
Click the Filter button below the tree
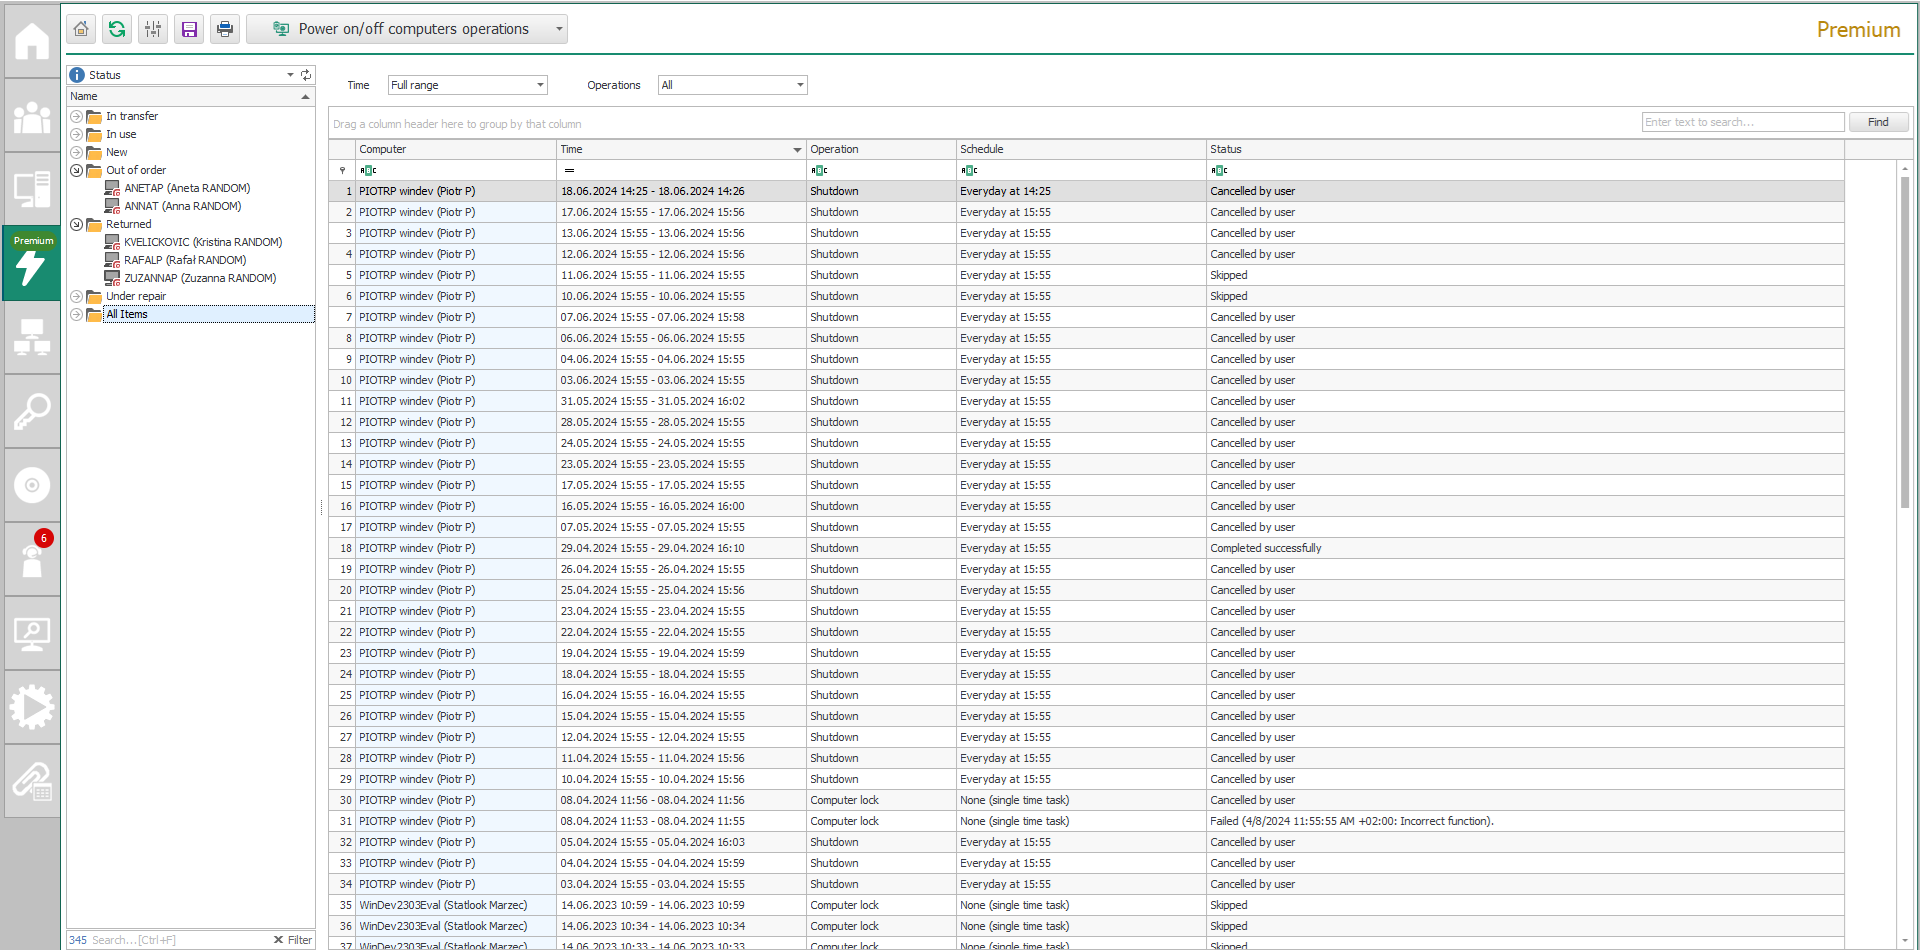[293, 940]
